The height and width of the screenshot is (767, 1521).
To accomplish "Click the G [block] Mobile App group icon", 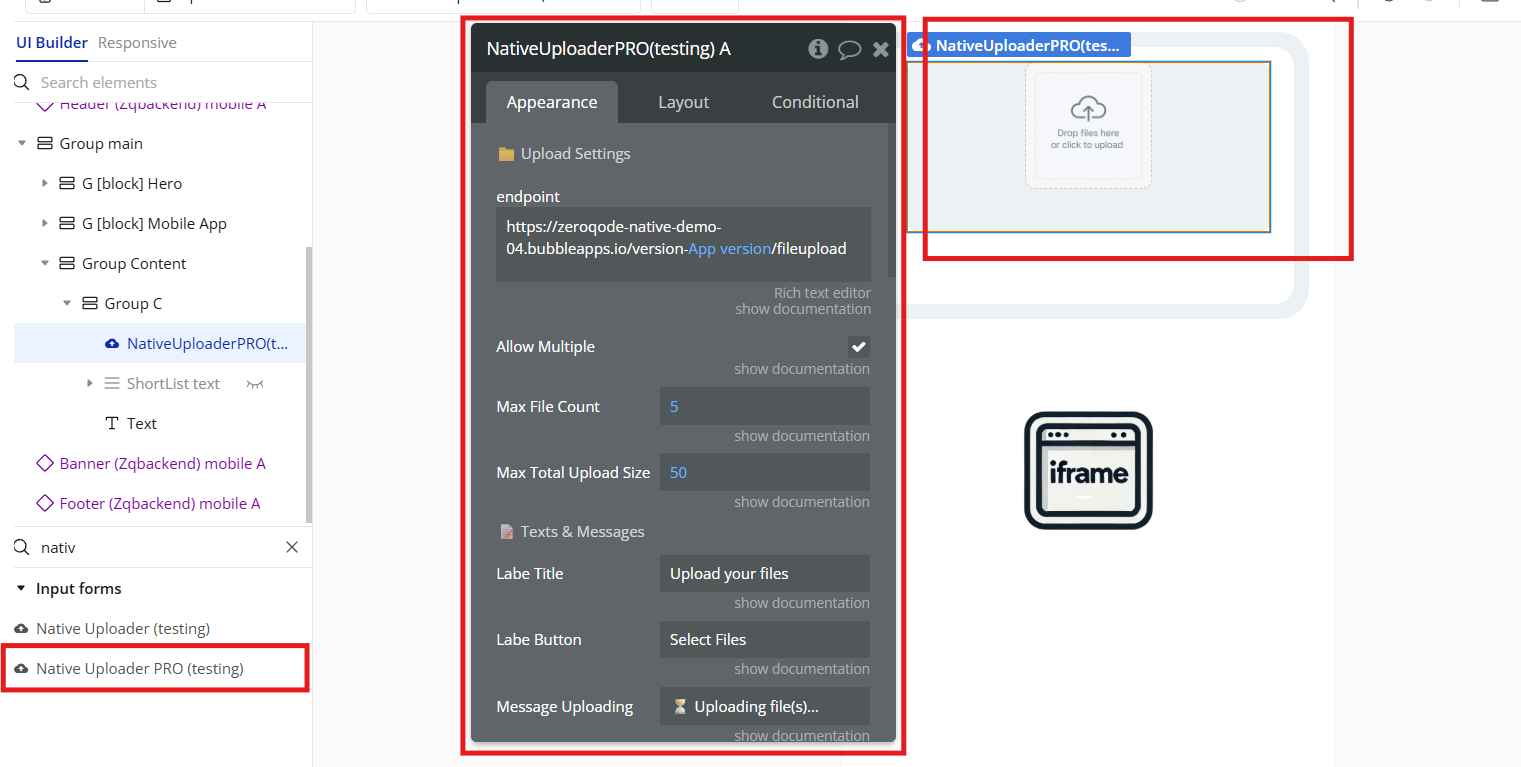I will click(67, 223).
